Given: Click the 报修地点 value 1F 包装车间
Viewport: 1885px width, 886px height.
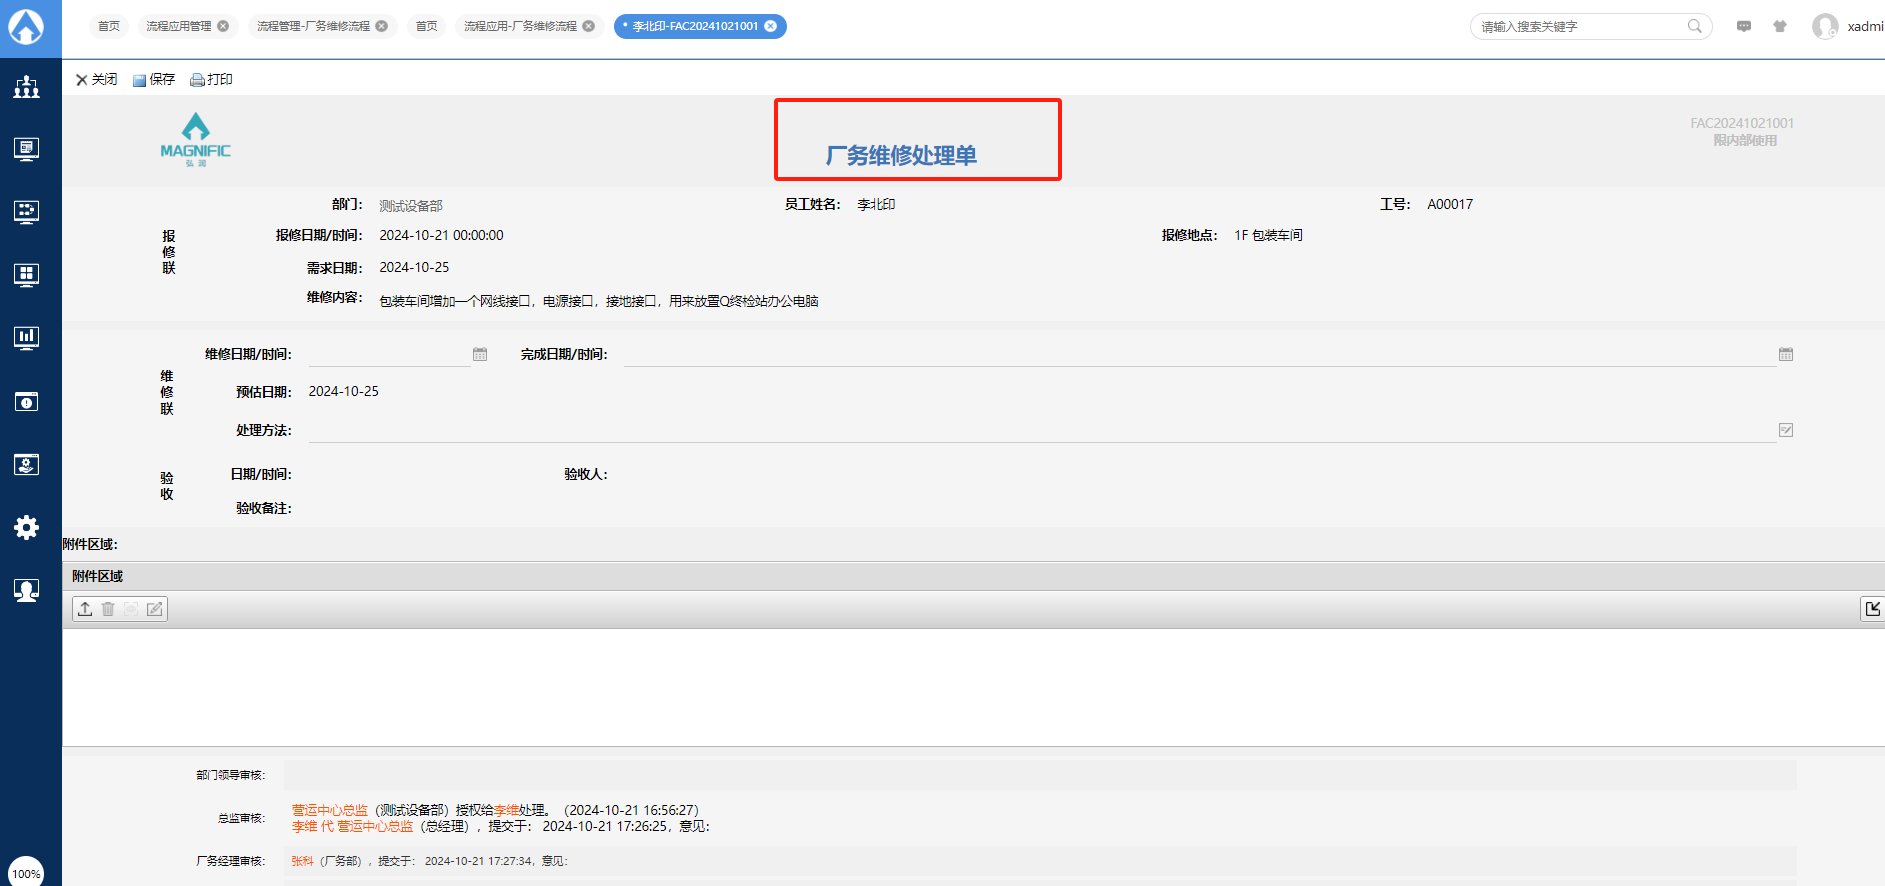Looking at the screenshot, I should [x=1268, y=235].
